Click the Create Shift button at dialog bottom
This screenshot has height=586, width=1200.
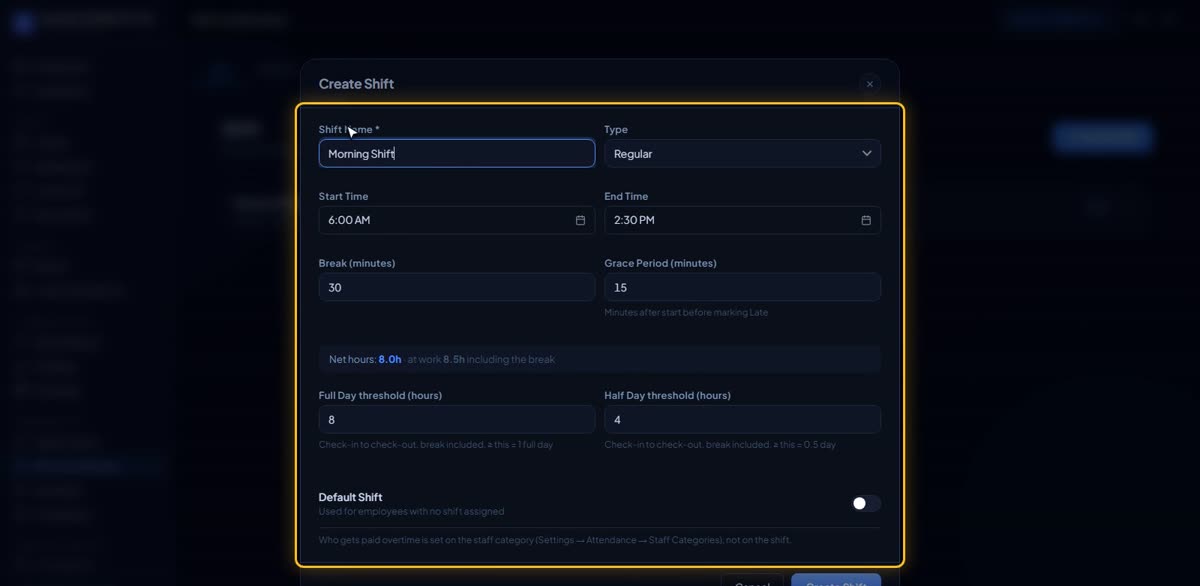[x=836, y=580]
